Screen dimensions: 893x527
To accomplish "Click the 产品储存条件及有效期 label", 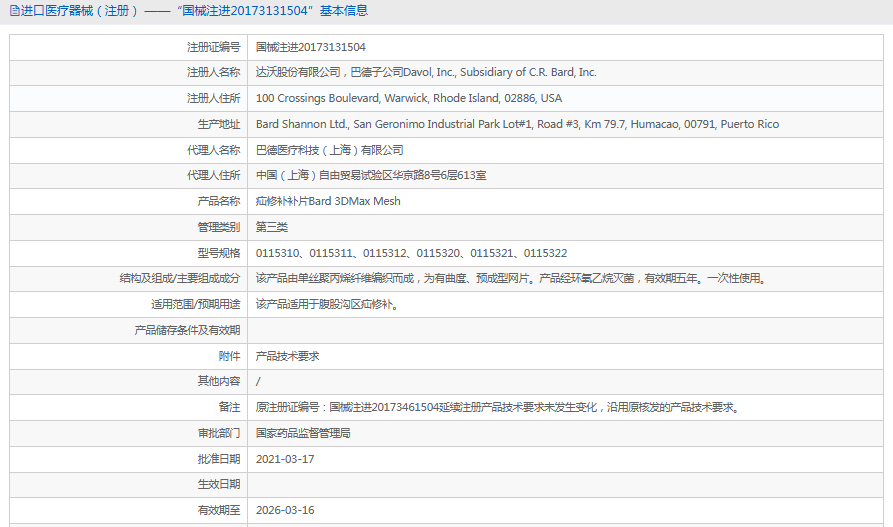I will point(187,330).
